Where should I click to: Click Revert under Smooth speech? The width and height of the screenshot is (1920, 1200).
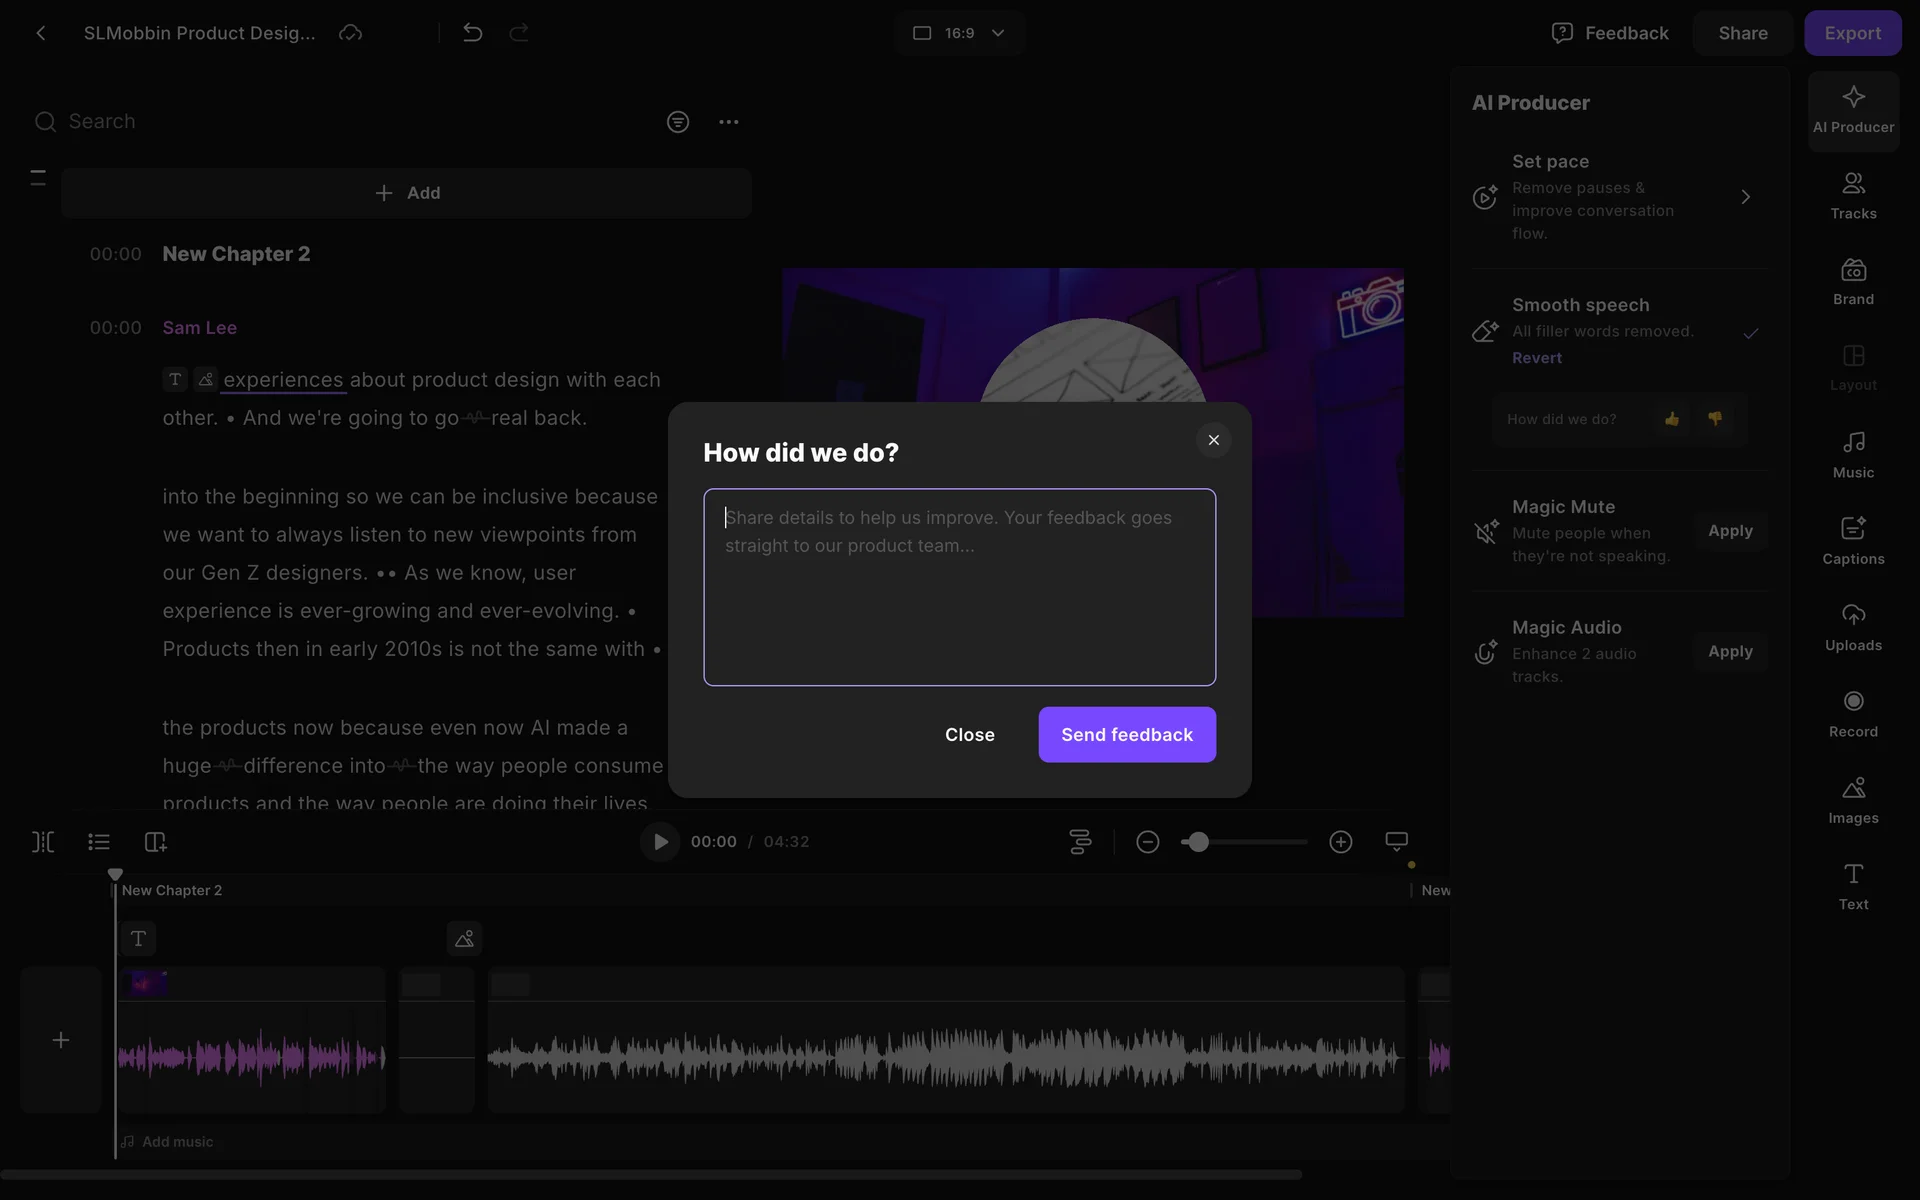1536,358
